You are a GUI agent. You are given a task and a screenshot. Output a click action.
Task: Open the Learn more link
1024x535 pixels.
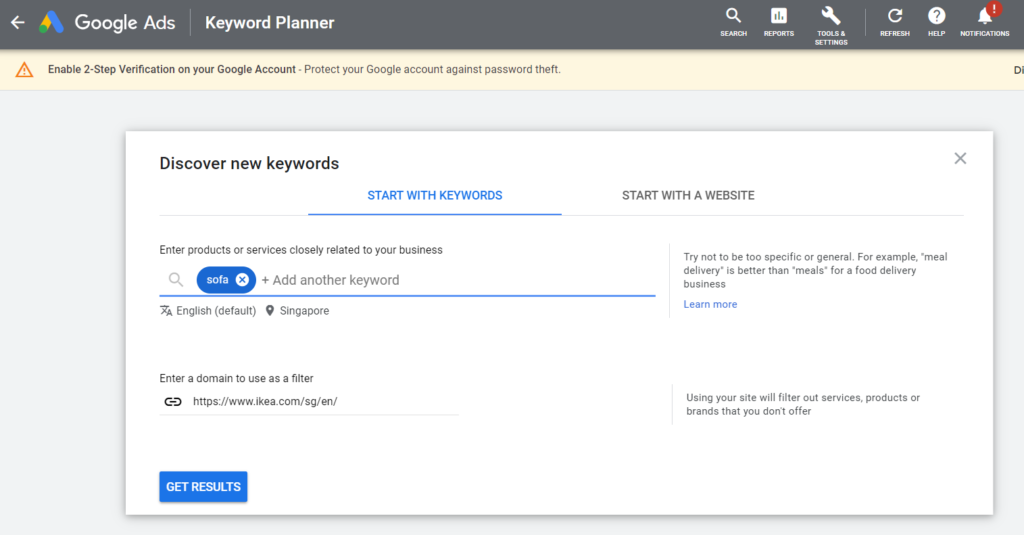click(x=710, y=304)
